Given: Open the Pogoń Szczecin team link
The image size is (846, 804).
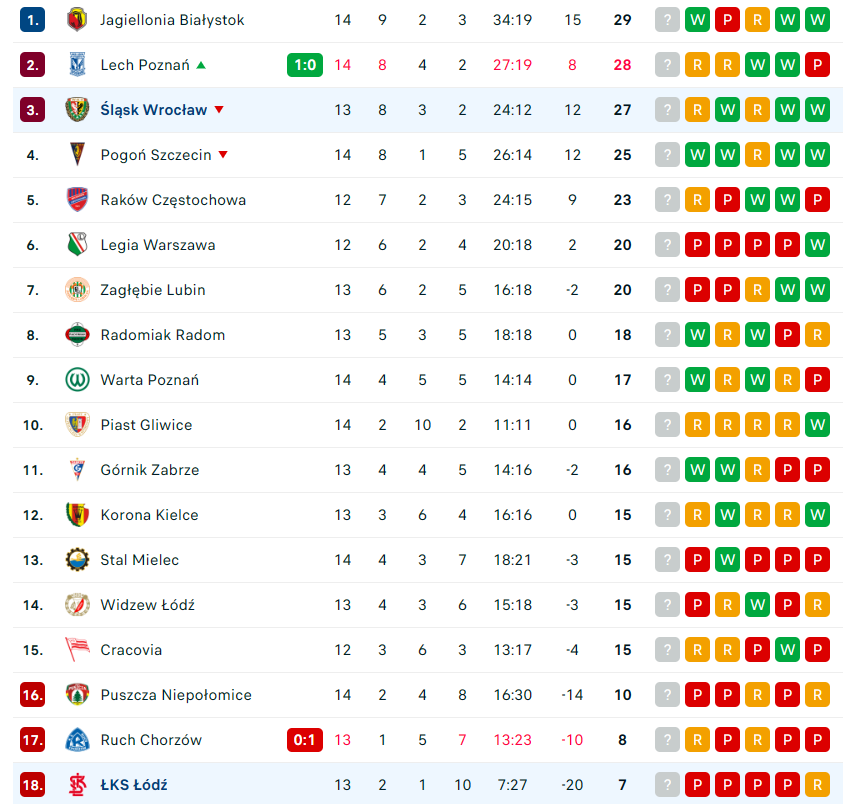Looking at the screenshot, I should point(156,155).
